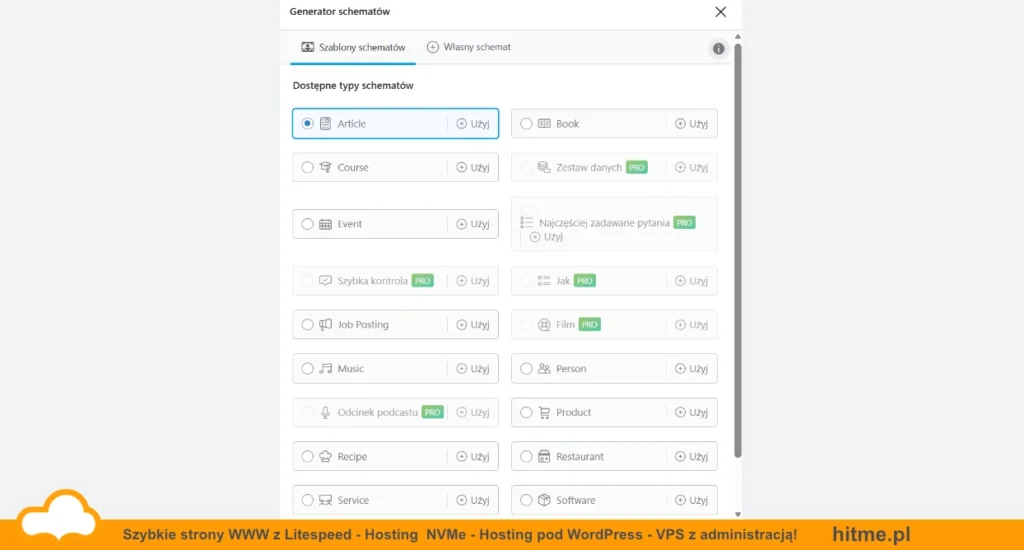Click the Product shopping cart icon
This screenshot has height=550, width=1024.
[x=544, y=412]
